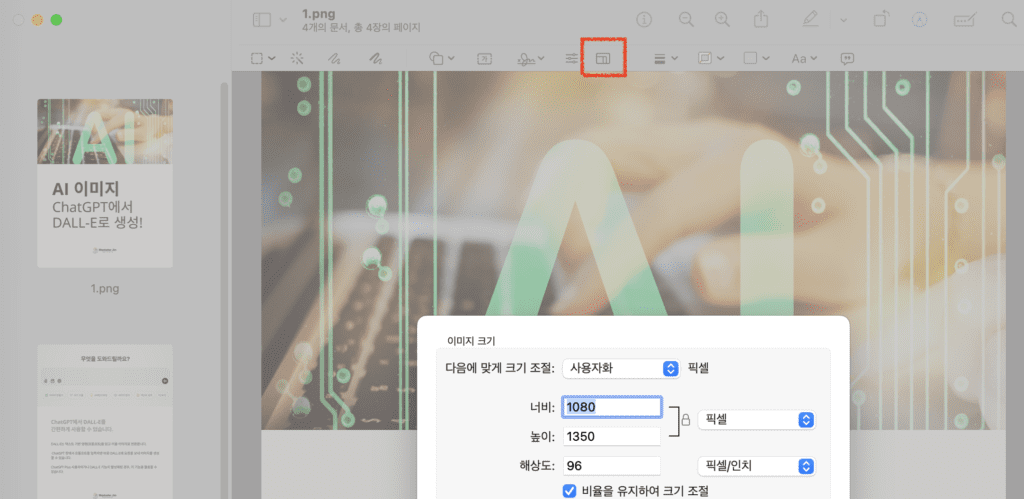Click the Zoom Out magnifier icon
1024x499 pixels.
tap(686, 19)
